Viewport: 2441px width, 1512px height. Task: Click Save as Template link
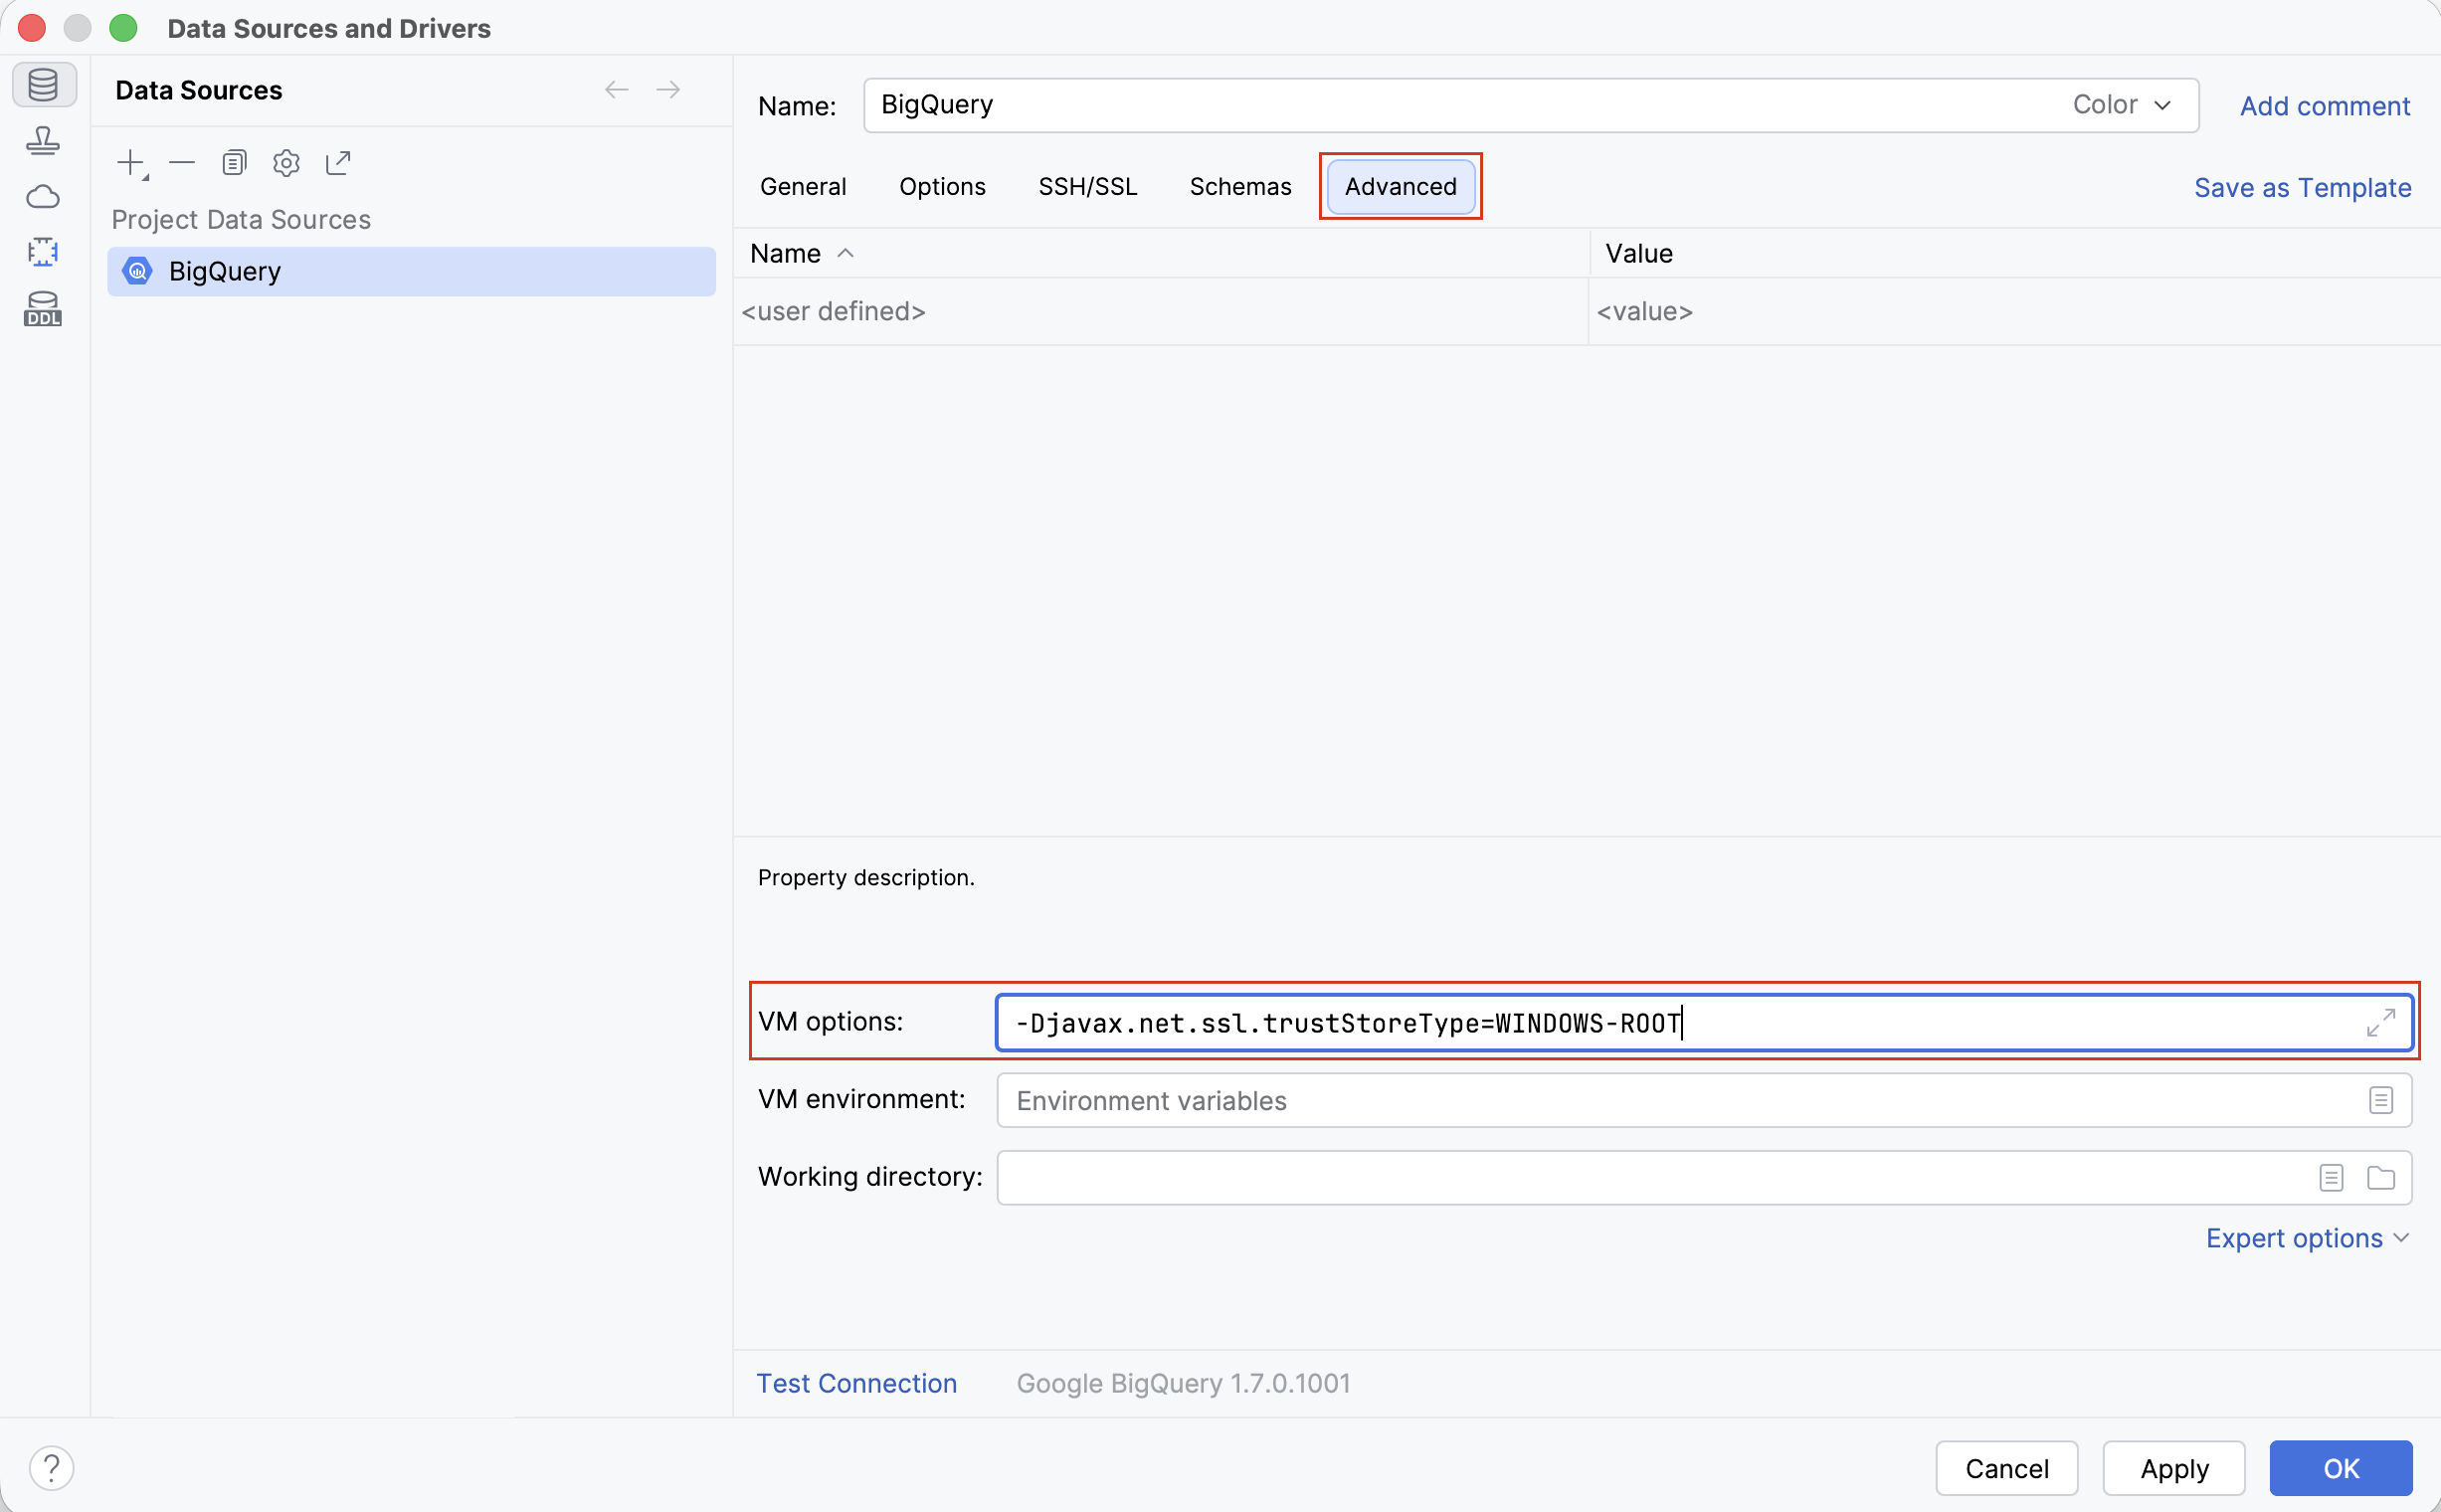[2302, 188]
